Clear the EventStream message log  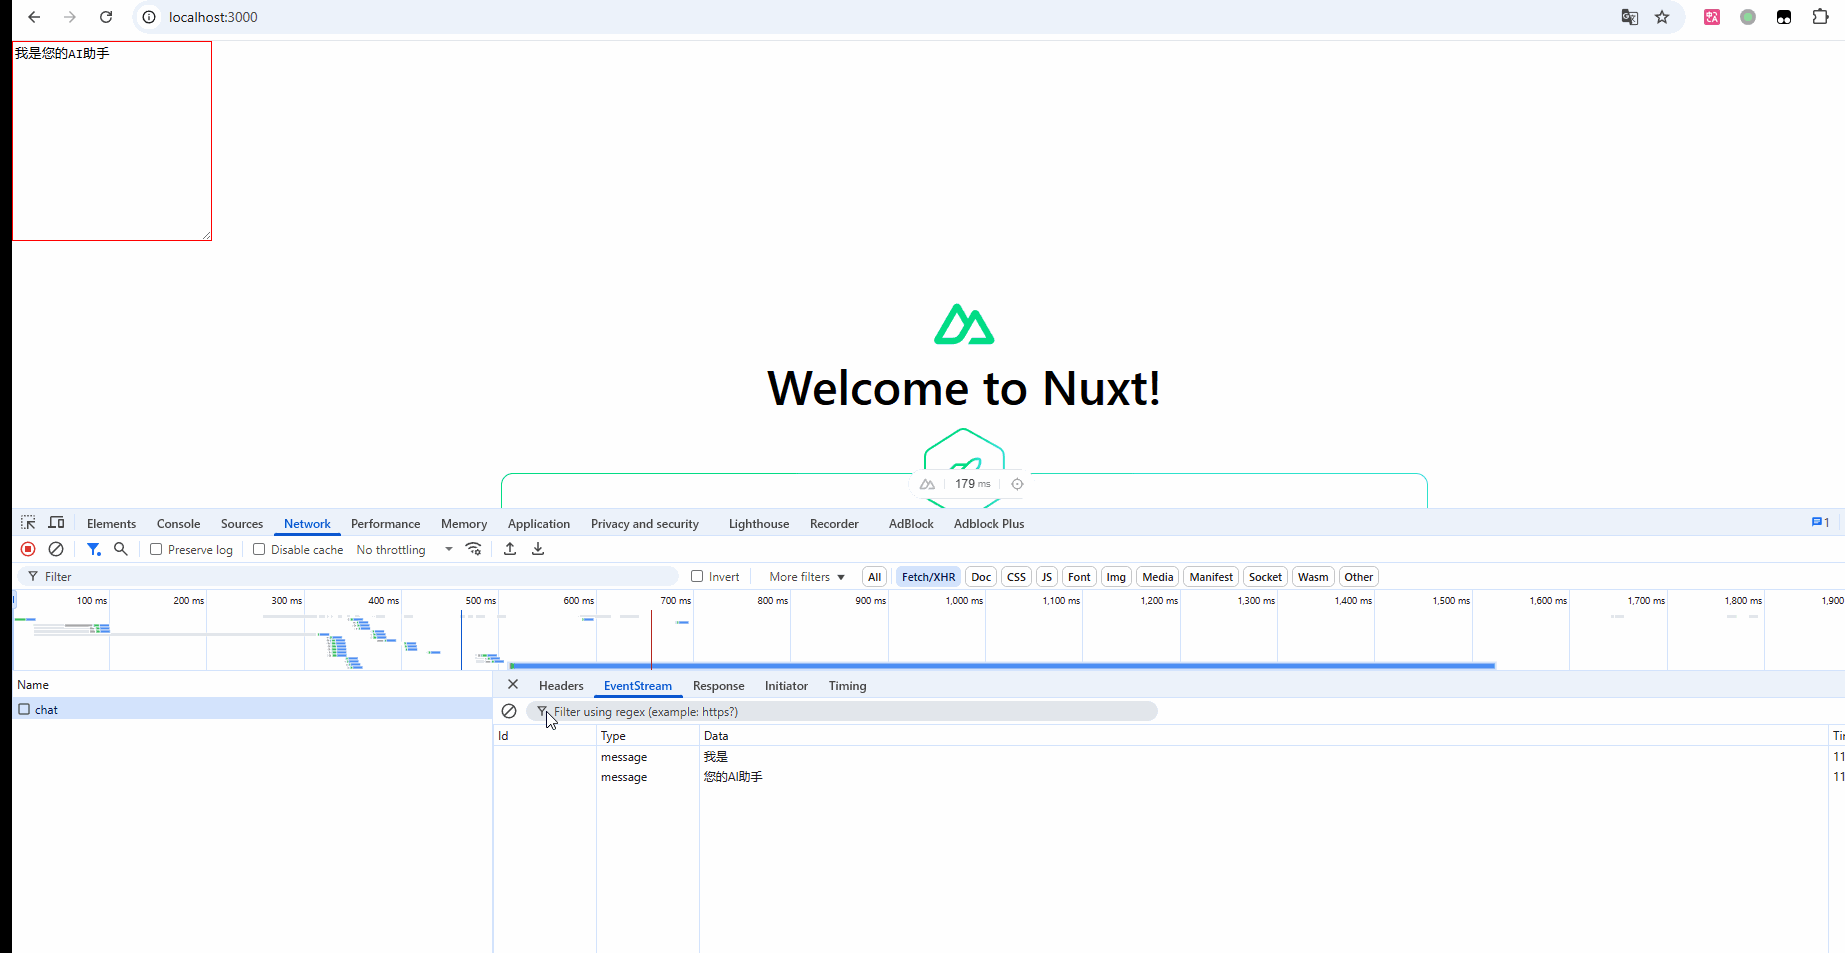click(x=509, y=711)
